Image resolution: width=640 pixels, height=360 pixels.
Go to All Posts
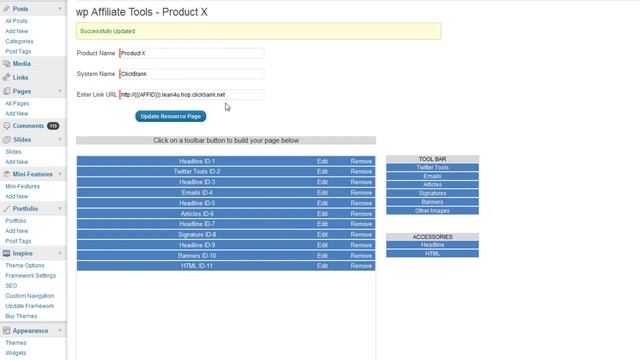tap(16, 21)
